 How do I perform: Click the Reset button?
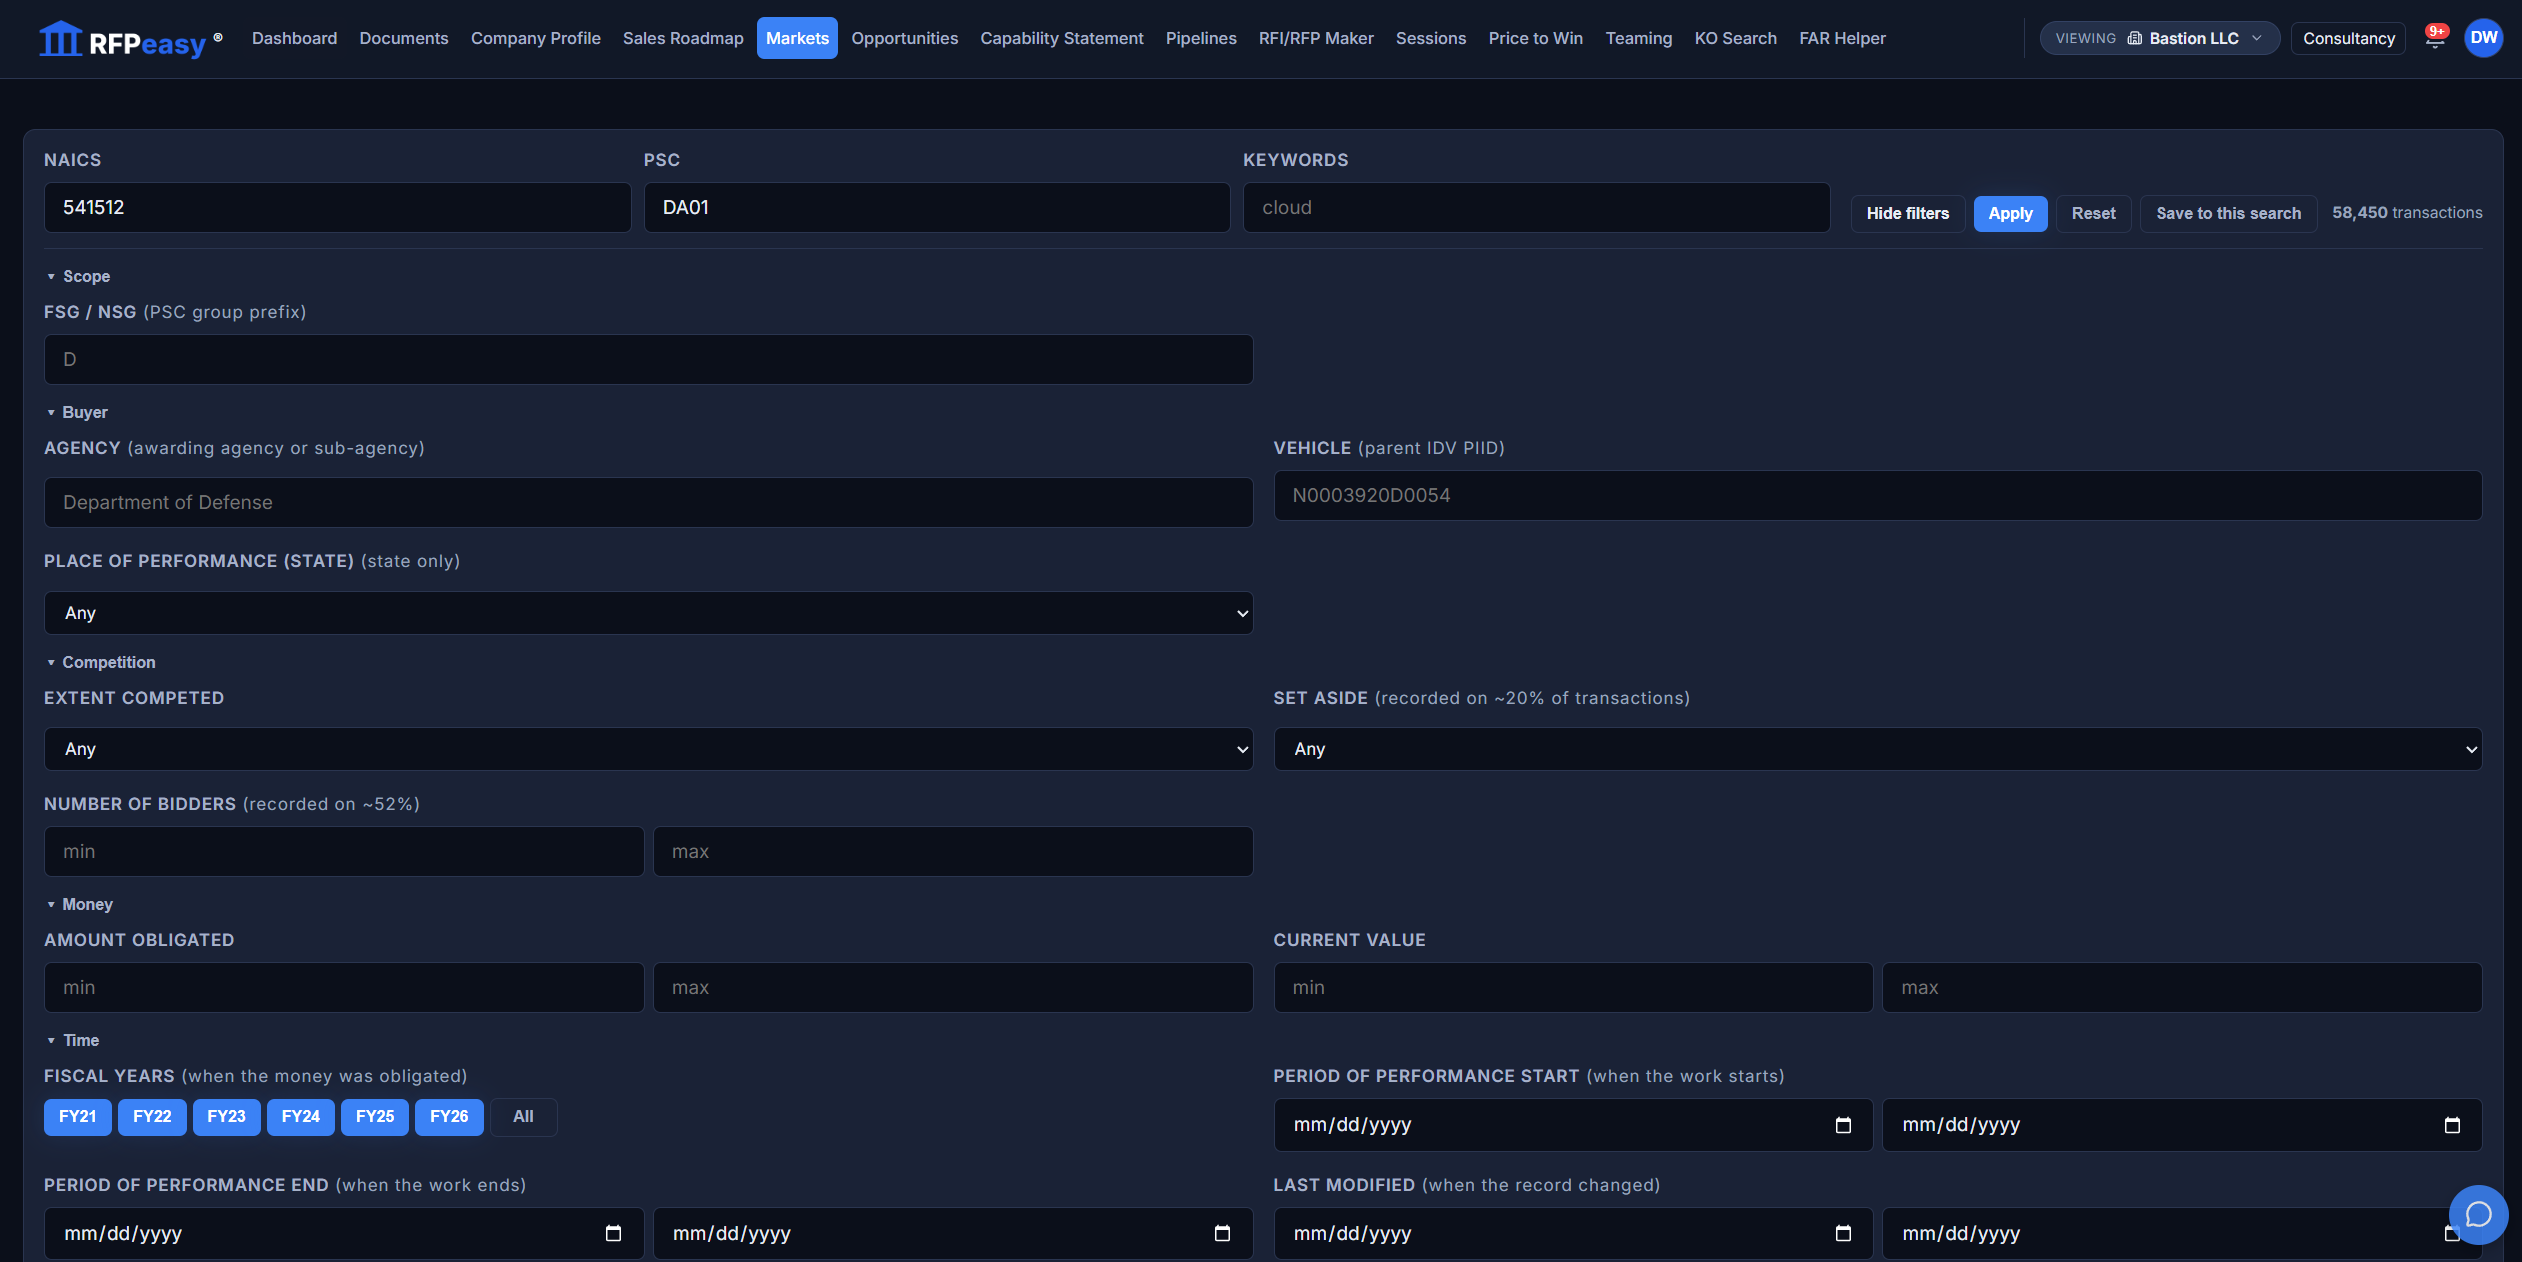click(x=2093, y=213)
